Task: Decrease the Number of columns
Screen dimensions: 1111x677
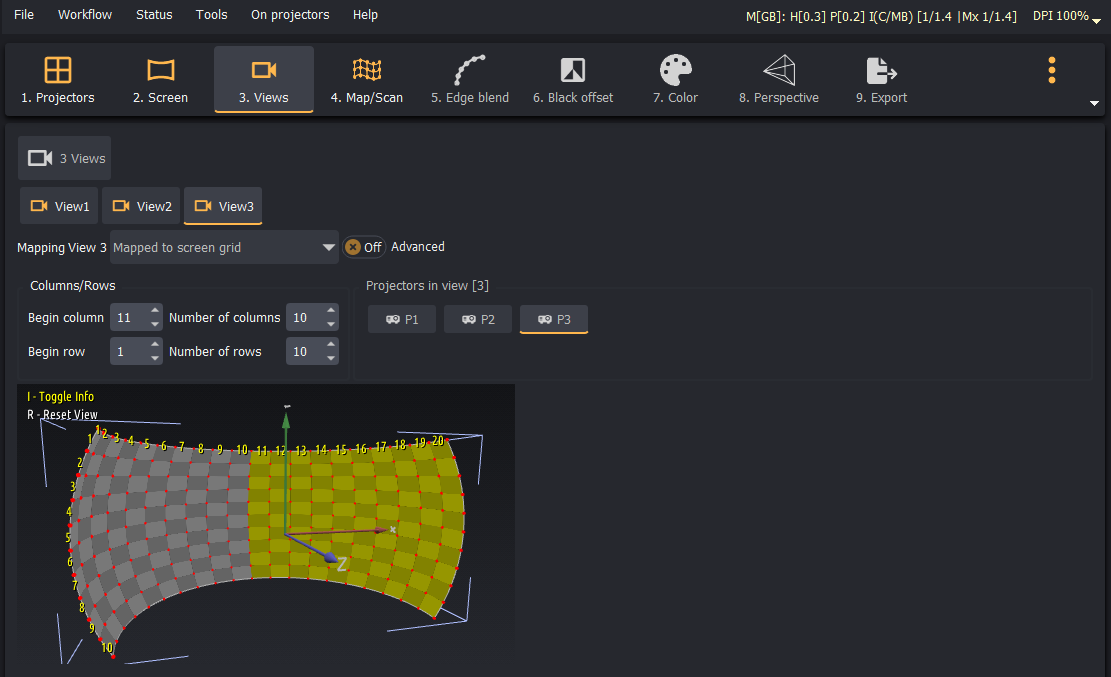Action: [331, 325]
